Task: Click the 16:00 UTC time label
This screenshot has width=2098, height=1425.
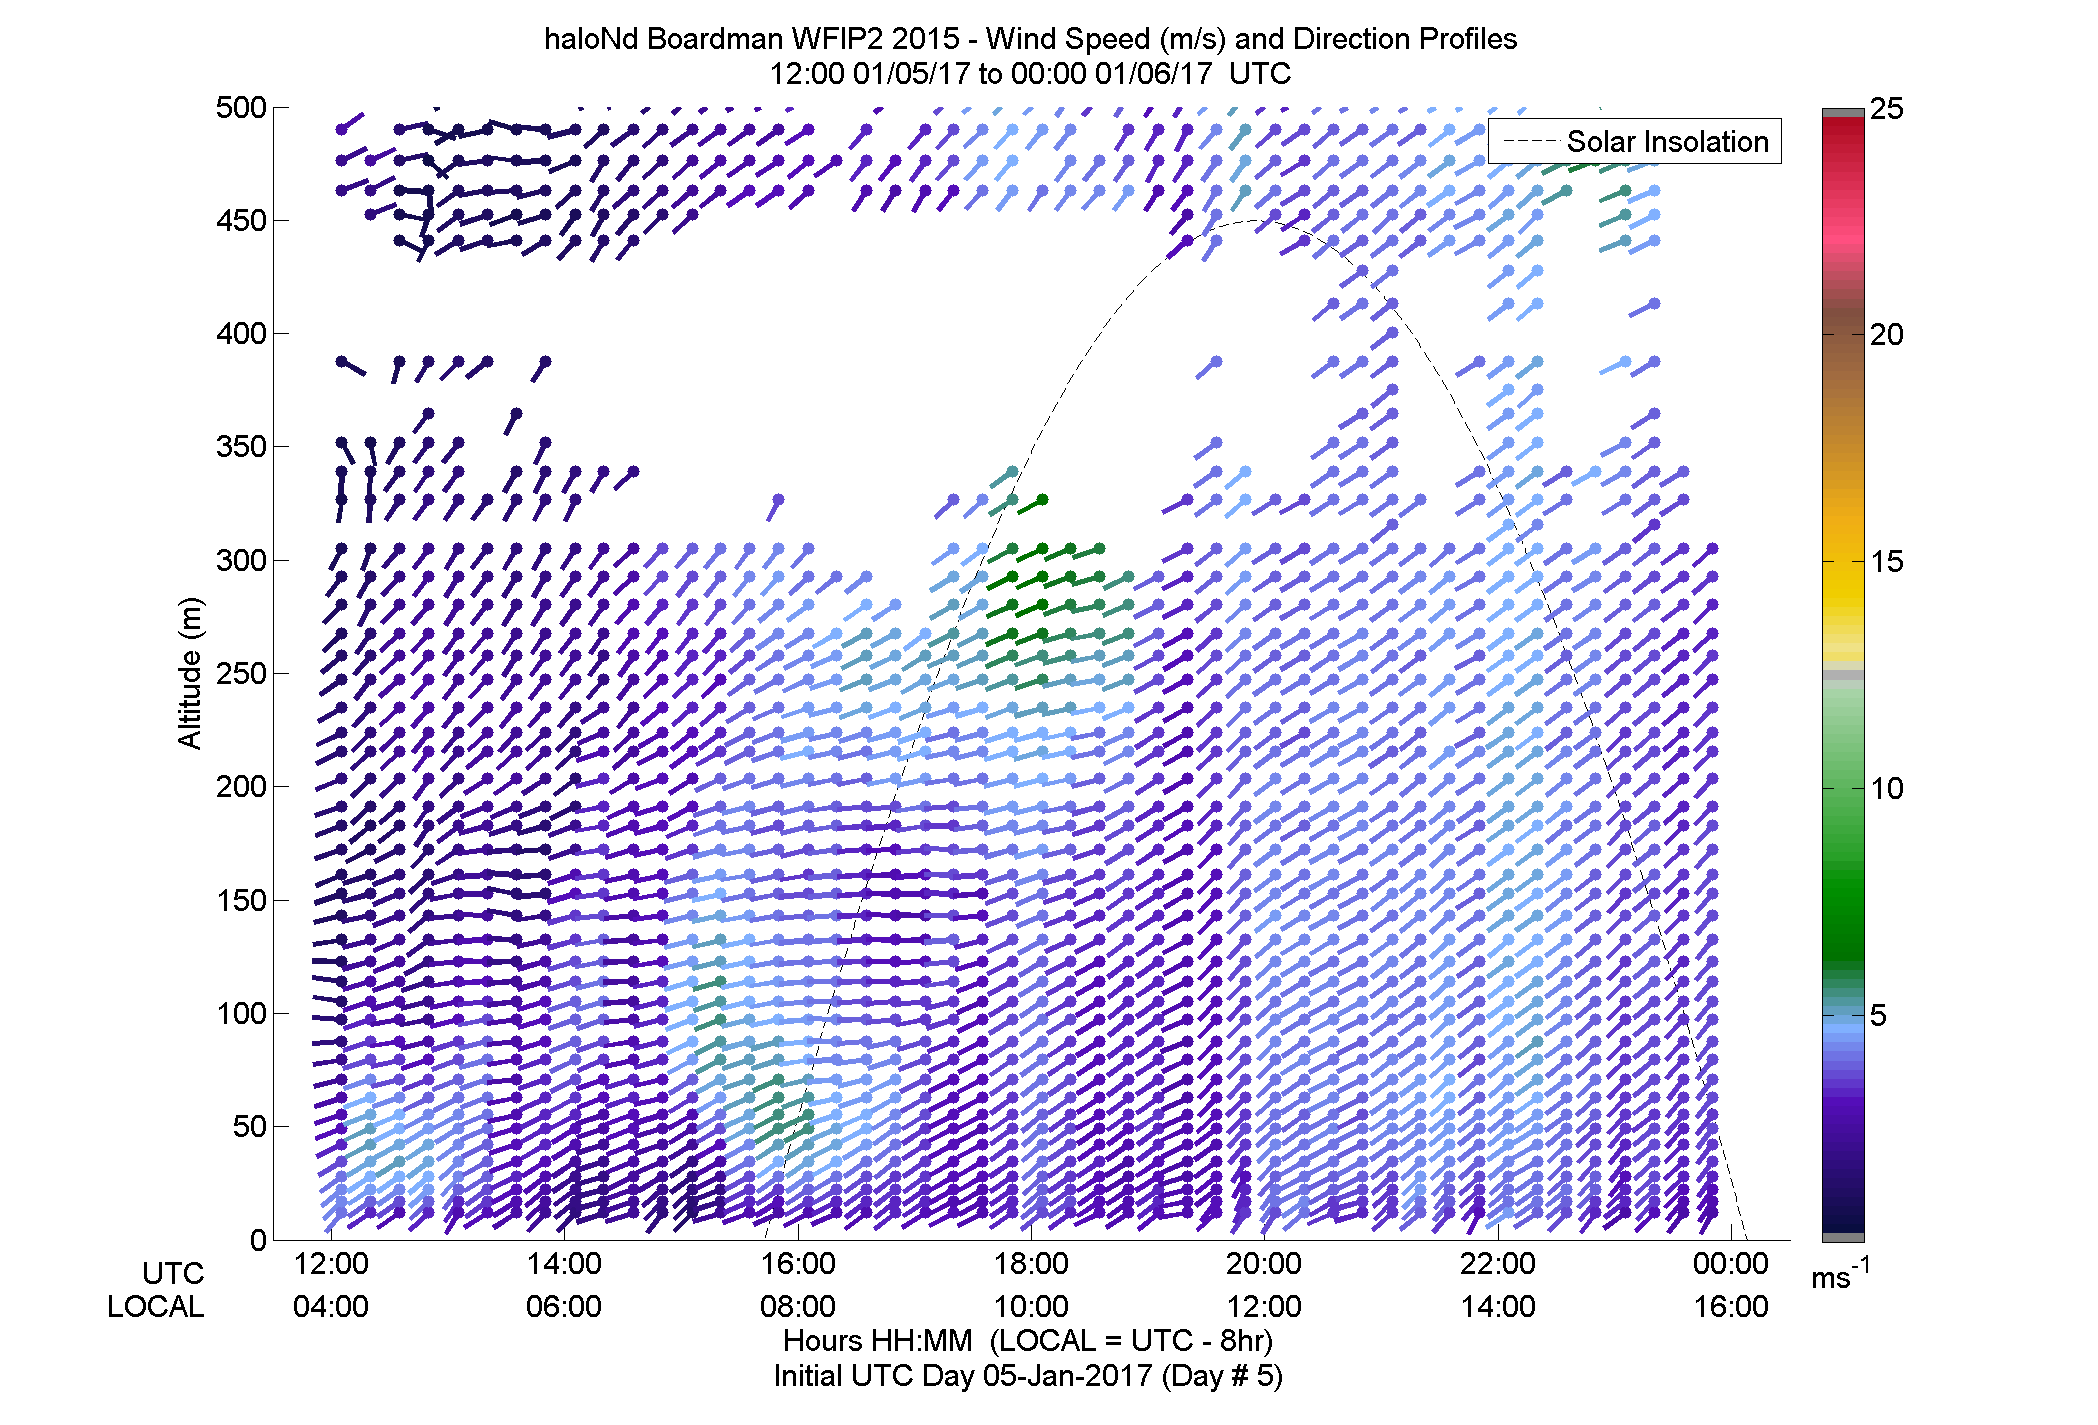Action: [798, 1264]
